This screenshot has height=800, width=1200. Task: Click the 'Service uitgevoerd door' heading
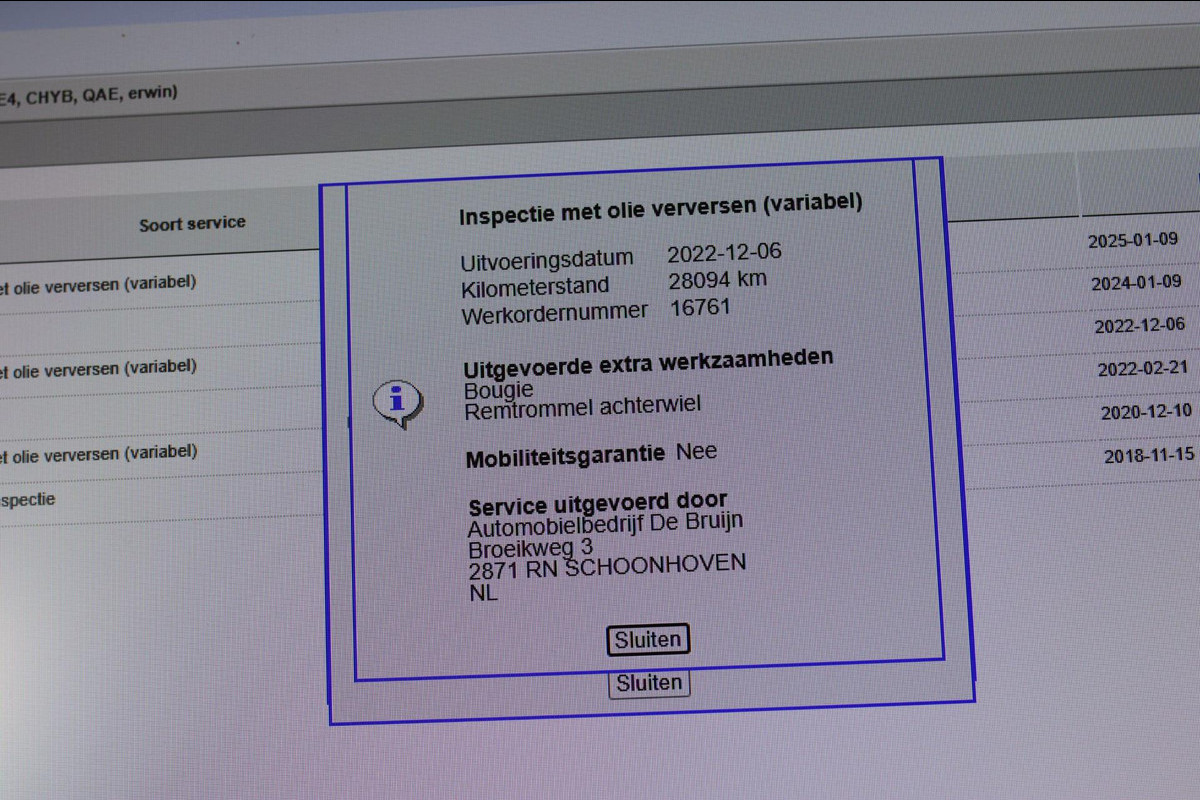tap(598, 503)
